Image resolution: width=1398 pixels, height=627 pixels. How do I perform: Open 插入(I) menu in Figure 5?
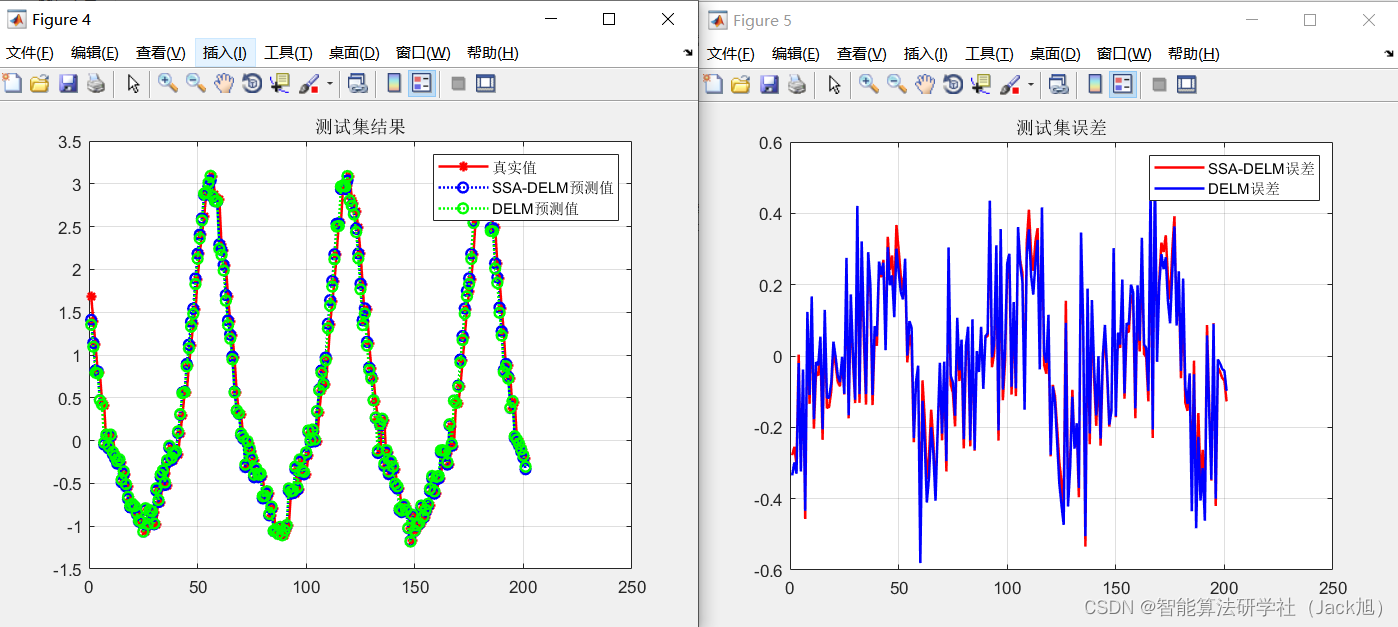[x=925, y=53]
